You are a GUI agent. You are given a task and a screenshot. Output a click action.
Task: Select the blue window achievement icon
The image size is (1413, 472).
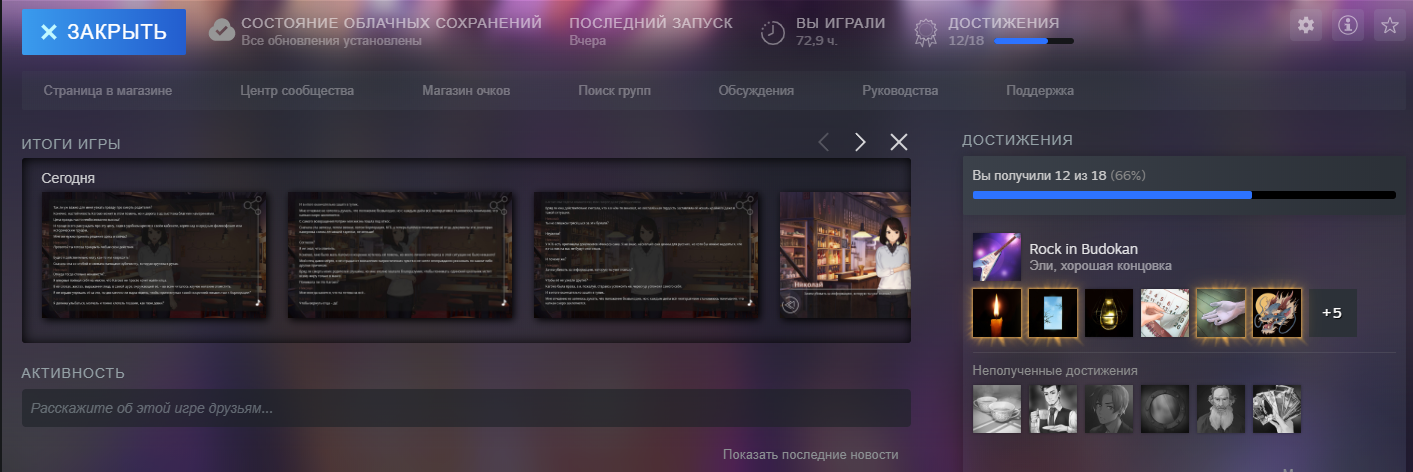pyautogui.click(x=1053, y=313)
